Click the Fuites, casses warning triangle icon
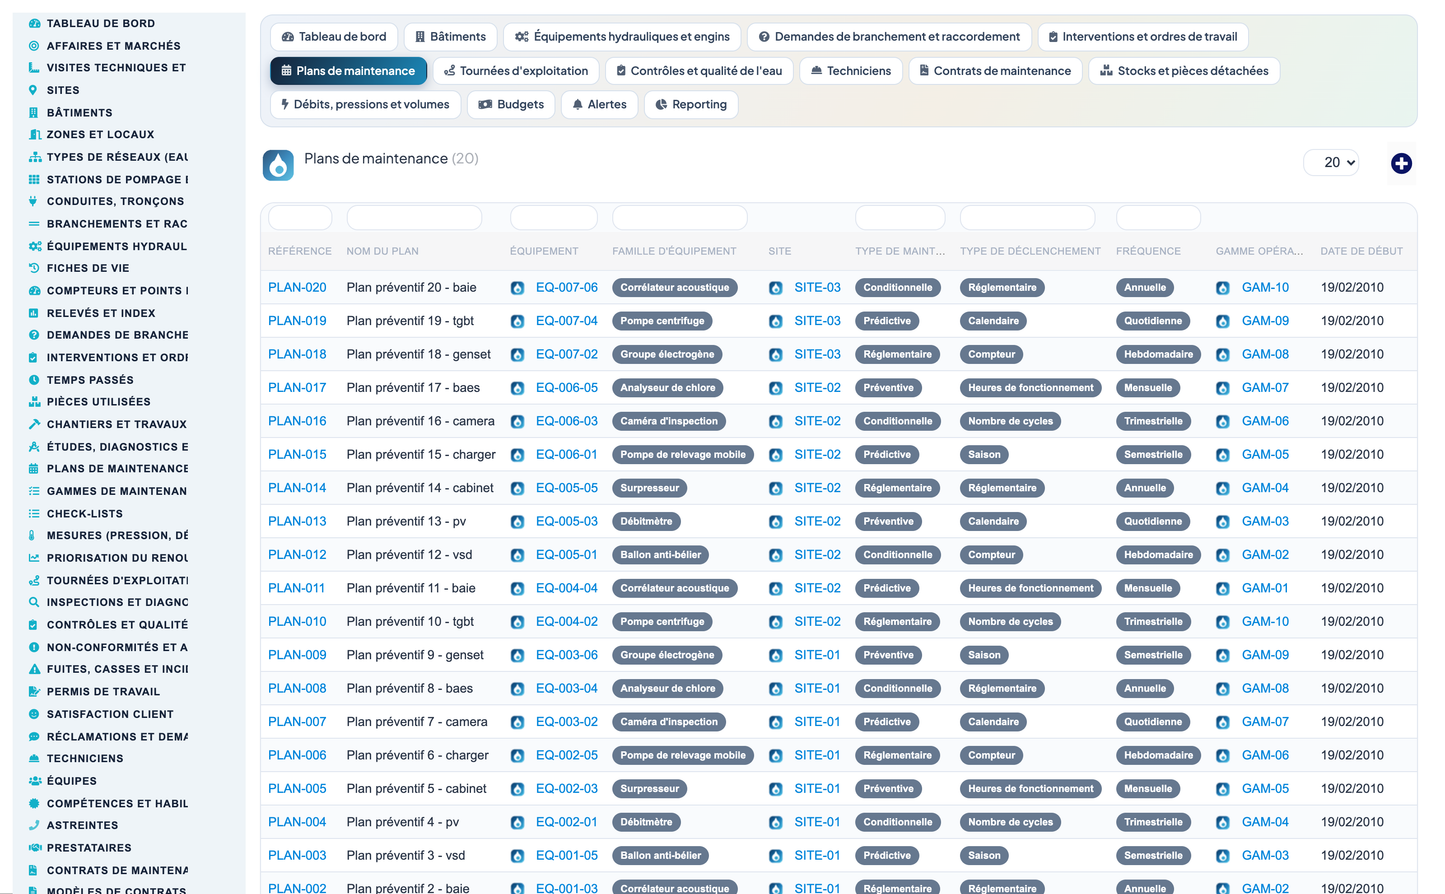Screen dimensions: 1445x894 pos(34,669)
